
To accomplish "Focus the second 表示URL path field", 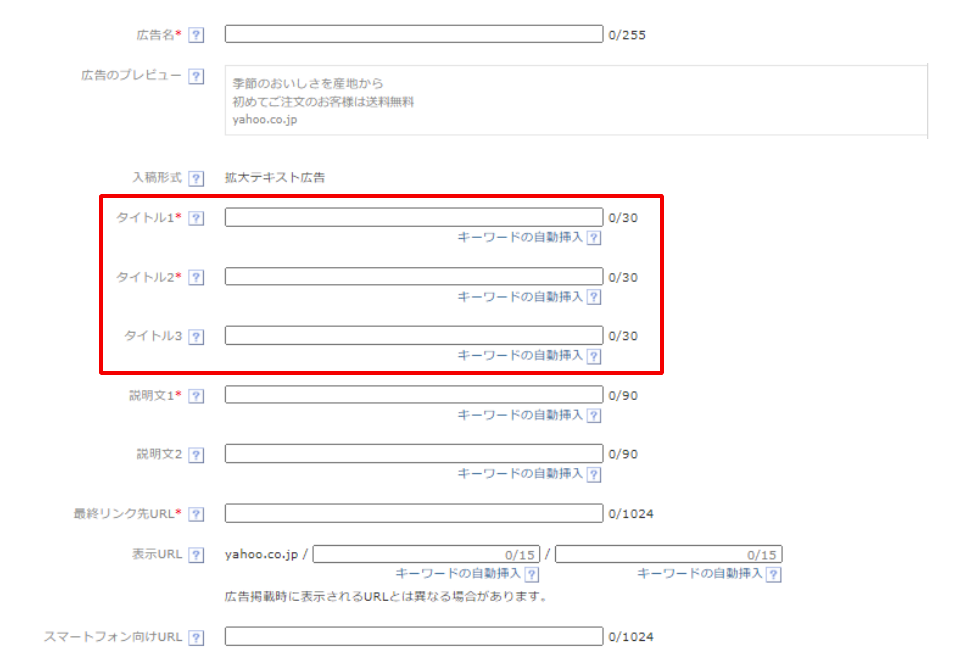I will tap(668, 554).
